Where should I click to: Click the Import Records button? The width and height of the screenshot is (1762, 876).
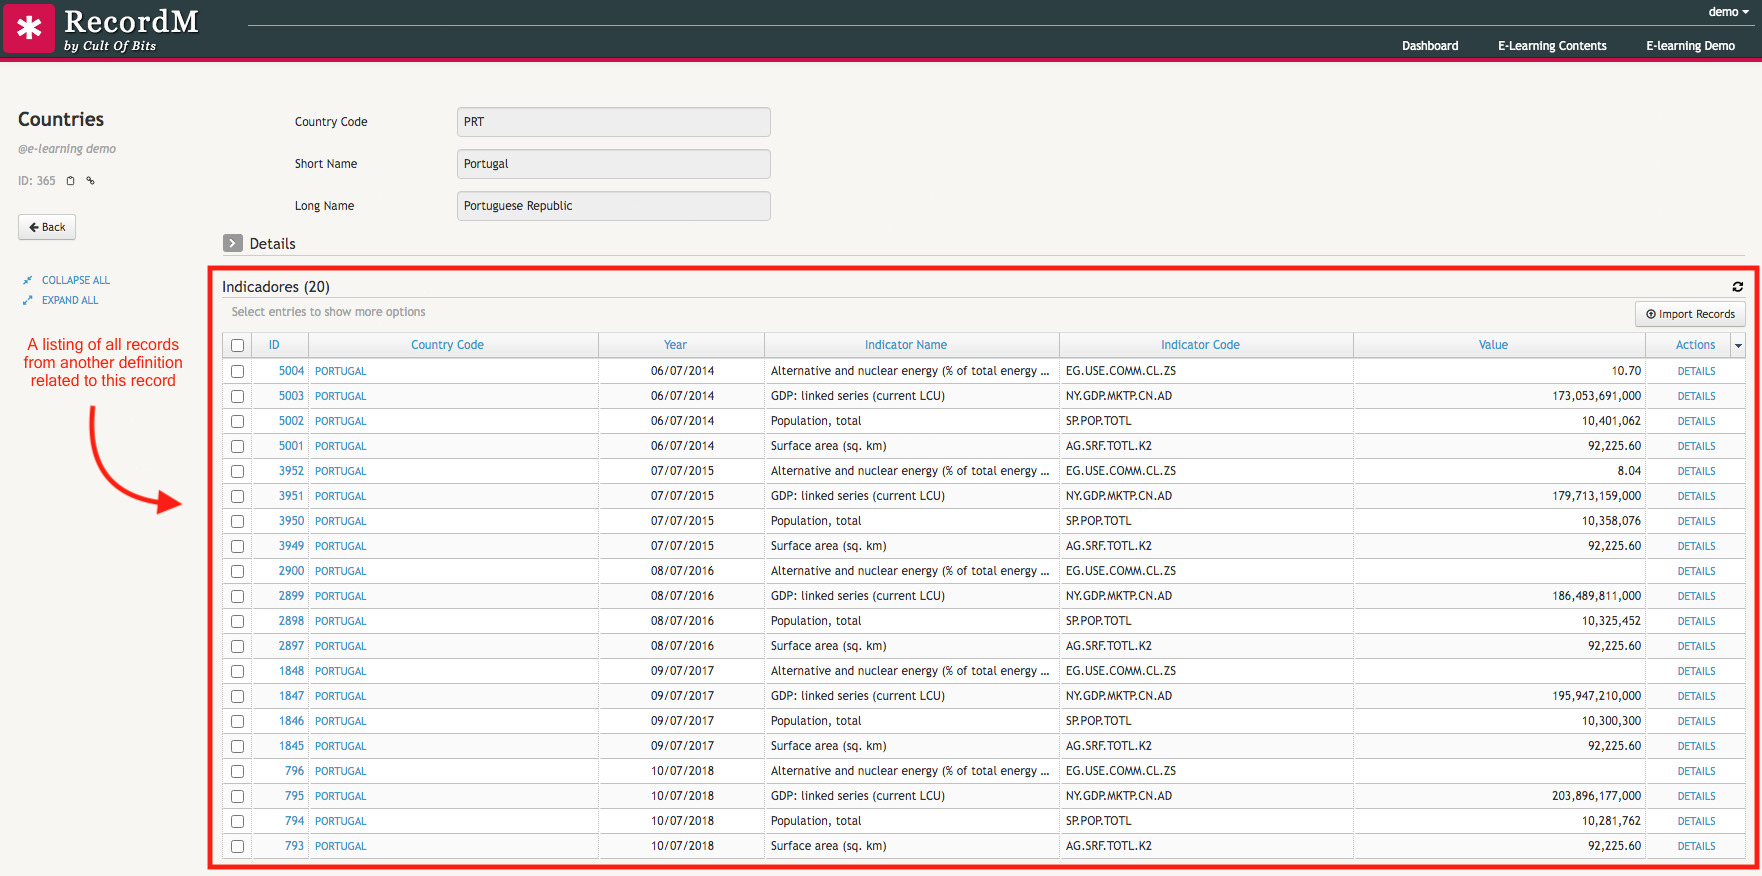[1690, 314]
